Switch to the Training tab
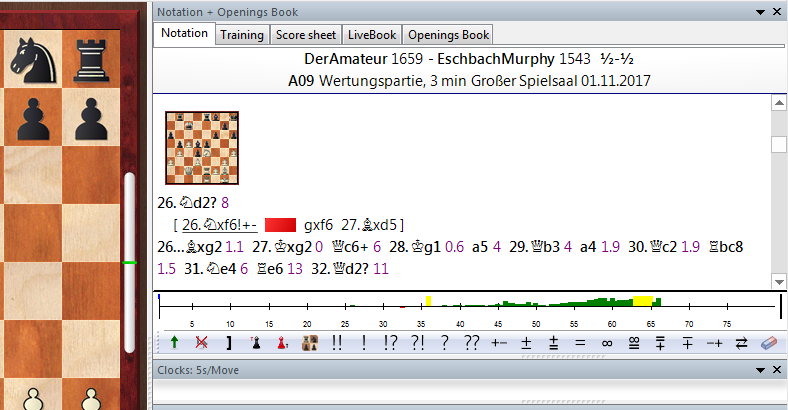The height and width of the screenshot is (410, 788). pyautogui.click(x=242, y=35)
